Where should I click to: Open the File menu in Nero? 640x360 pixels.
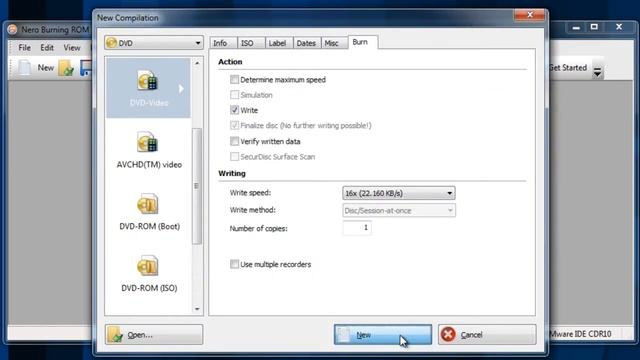click(24, 48)
